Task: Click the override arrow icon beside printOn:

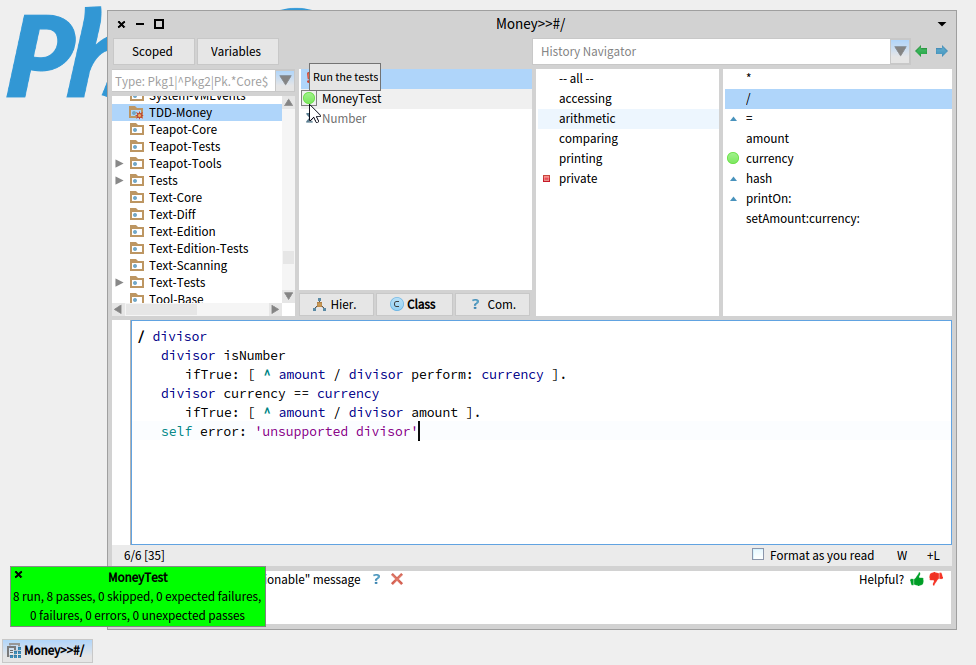Action: [x=733, y=199]
